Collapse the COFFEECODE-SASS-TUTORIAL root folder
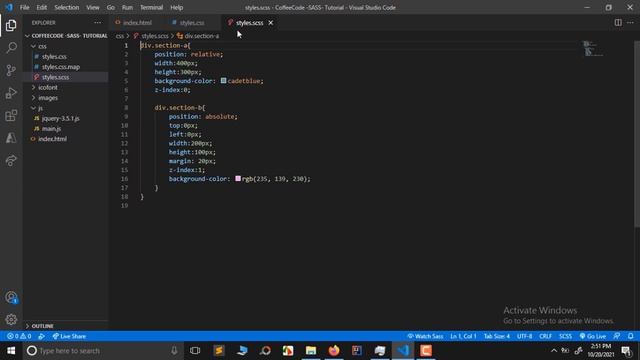This screenshot has height=360, width=640. (x=66, y=36)
